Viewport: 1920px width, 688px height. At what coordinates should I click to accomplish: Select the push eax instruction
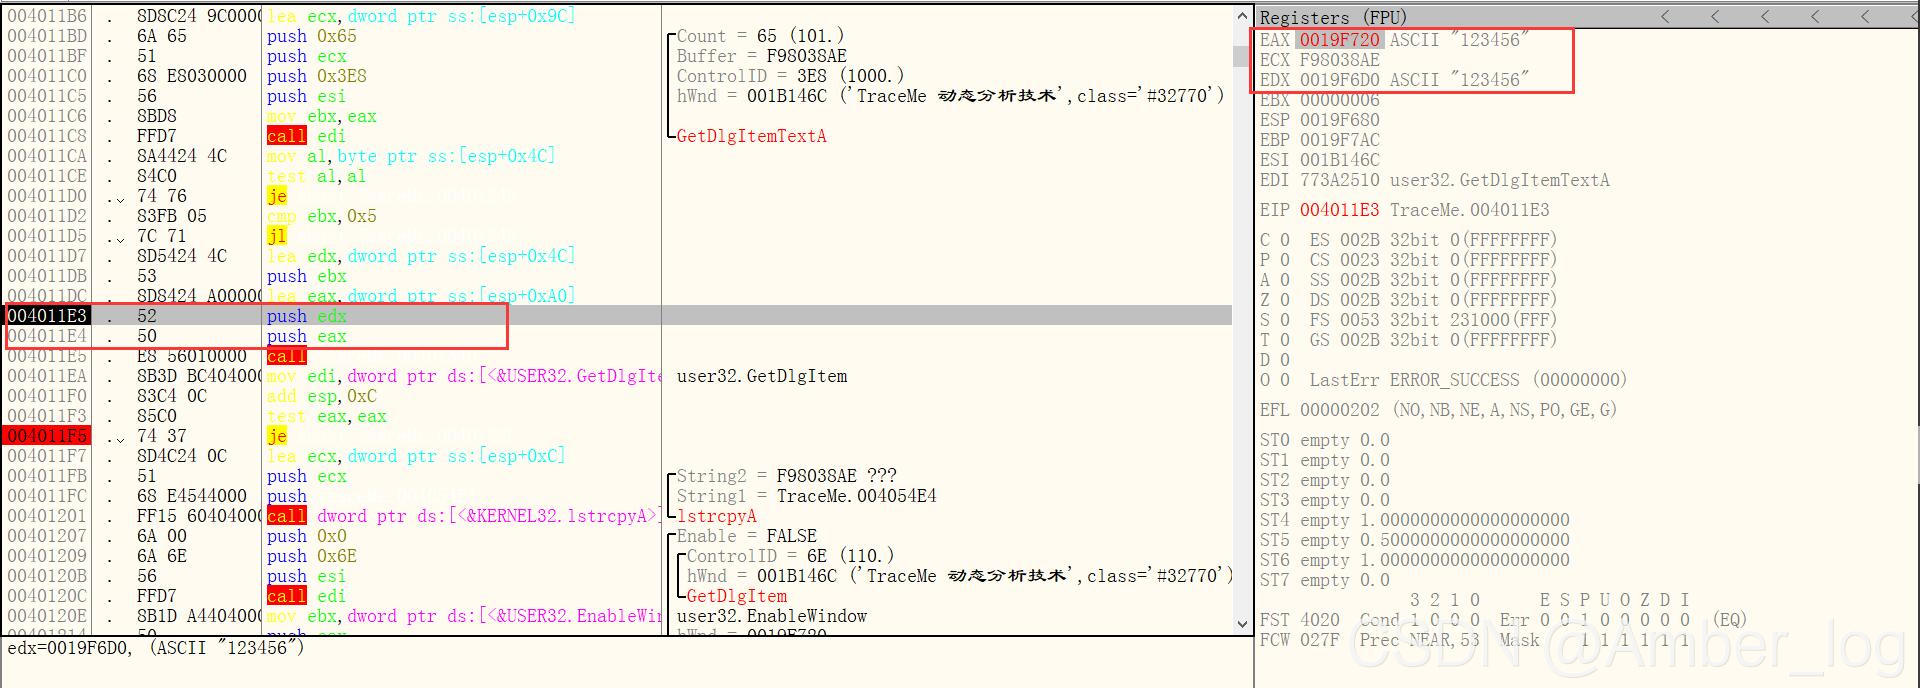pyautogui.click(x=306, y=336)
